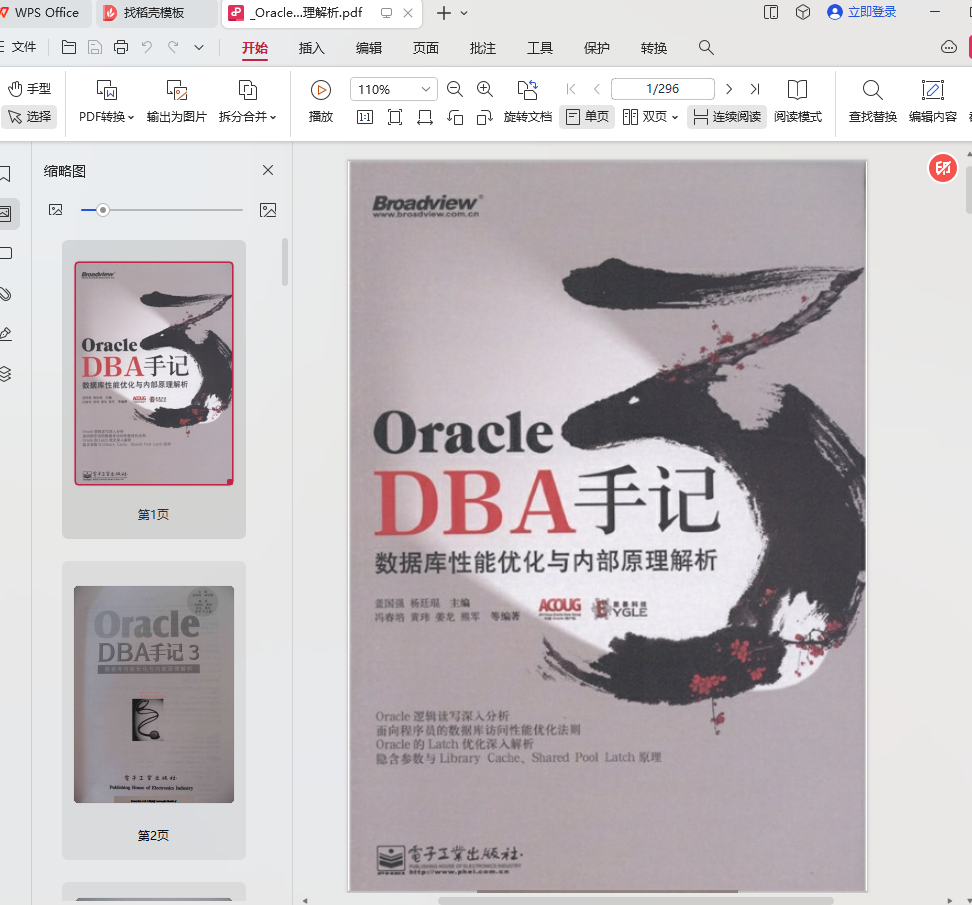The image size is (972, 905).
Task: Adjust the thumbnail size slider
Action: (x=103, y=210)
